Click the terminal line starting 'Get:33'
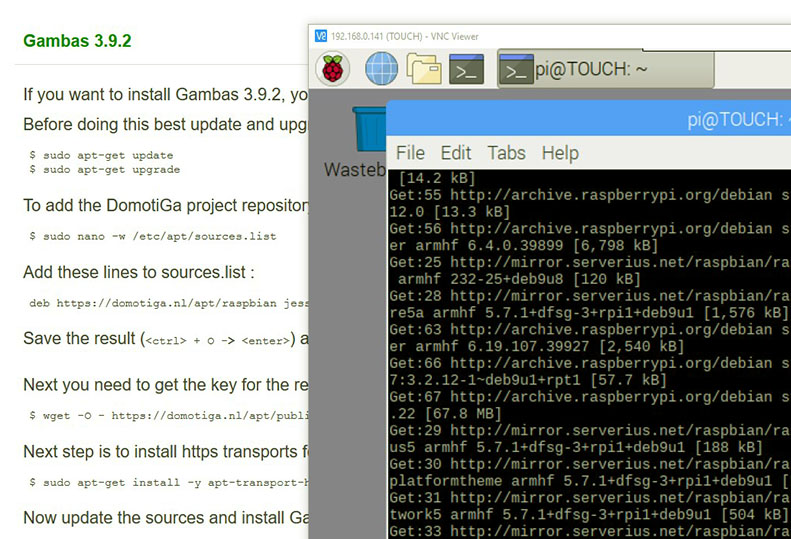The image size is (791, 539). (590, 531)
